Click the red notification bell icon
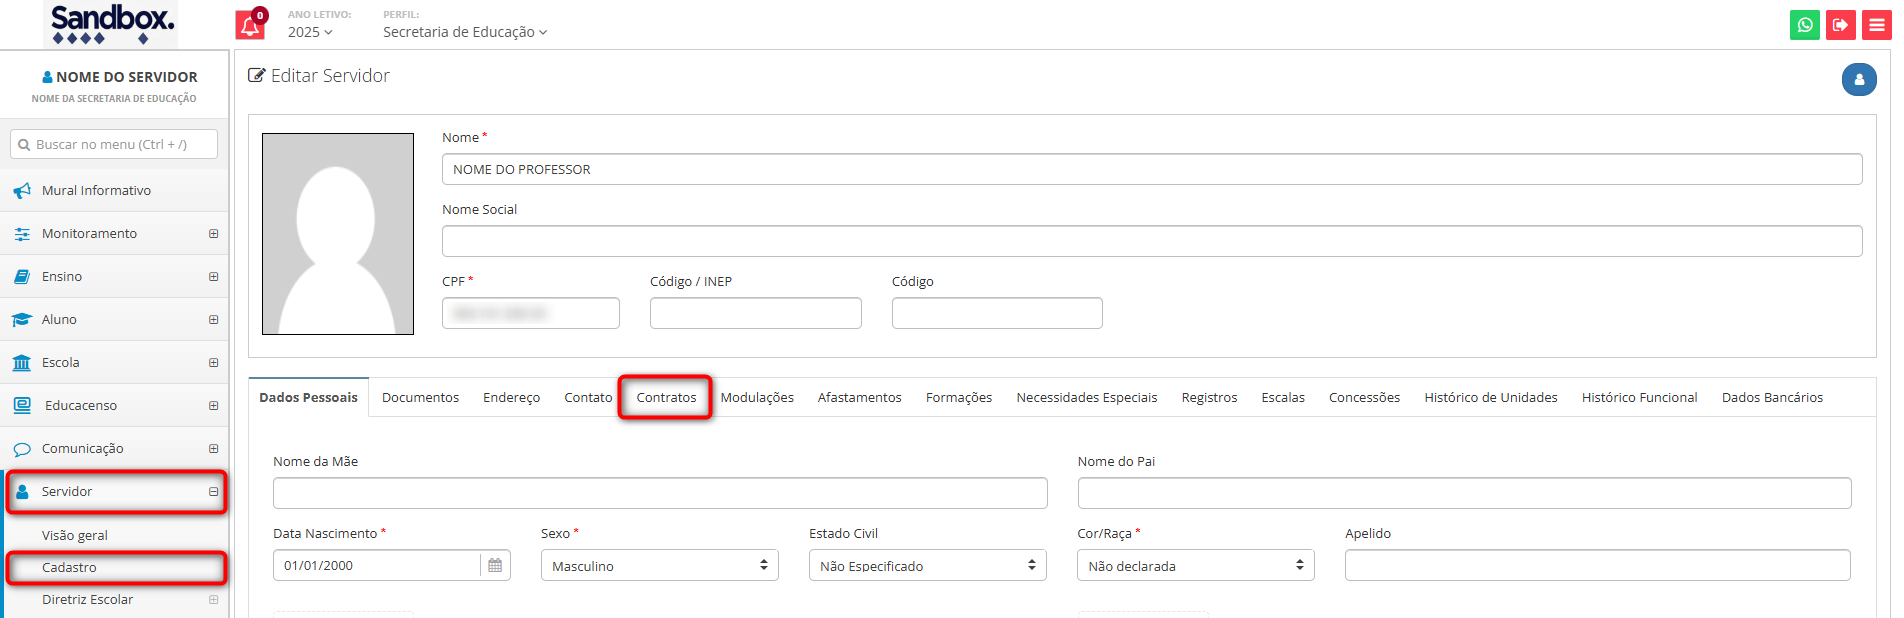The image size is (1904, 618). [x=250, y=26]
